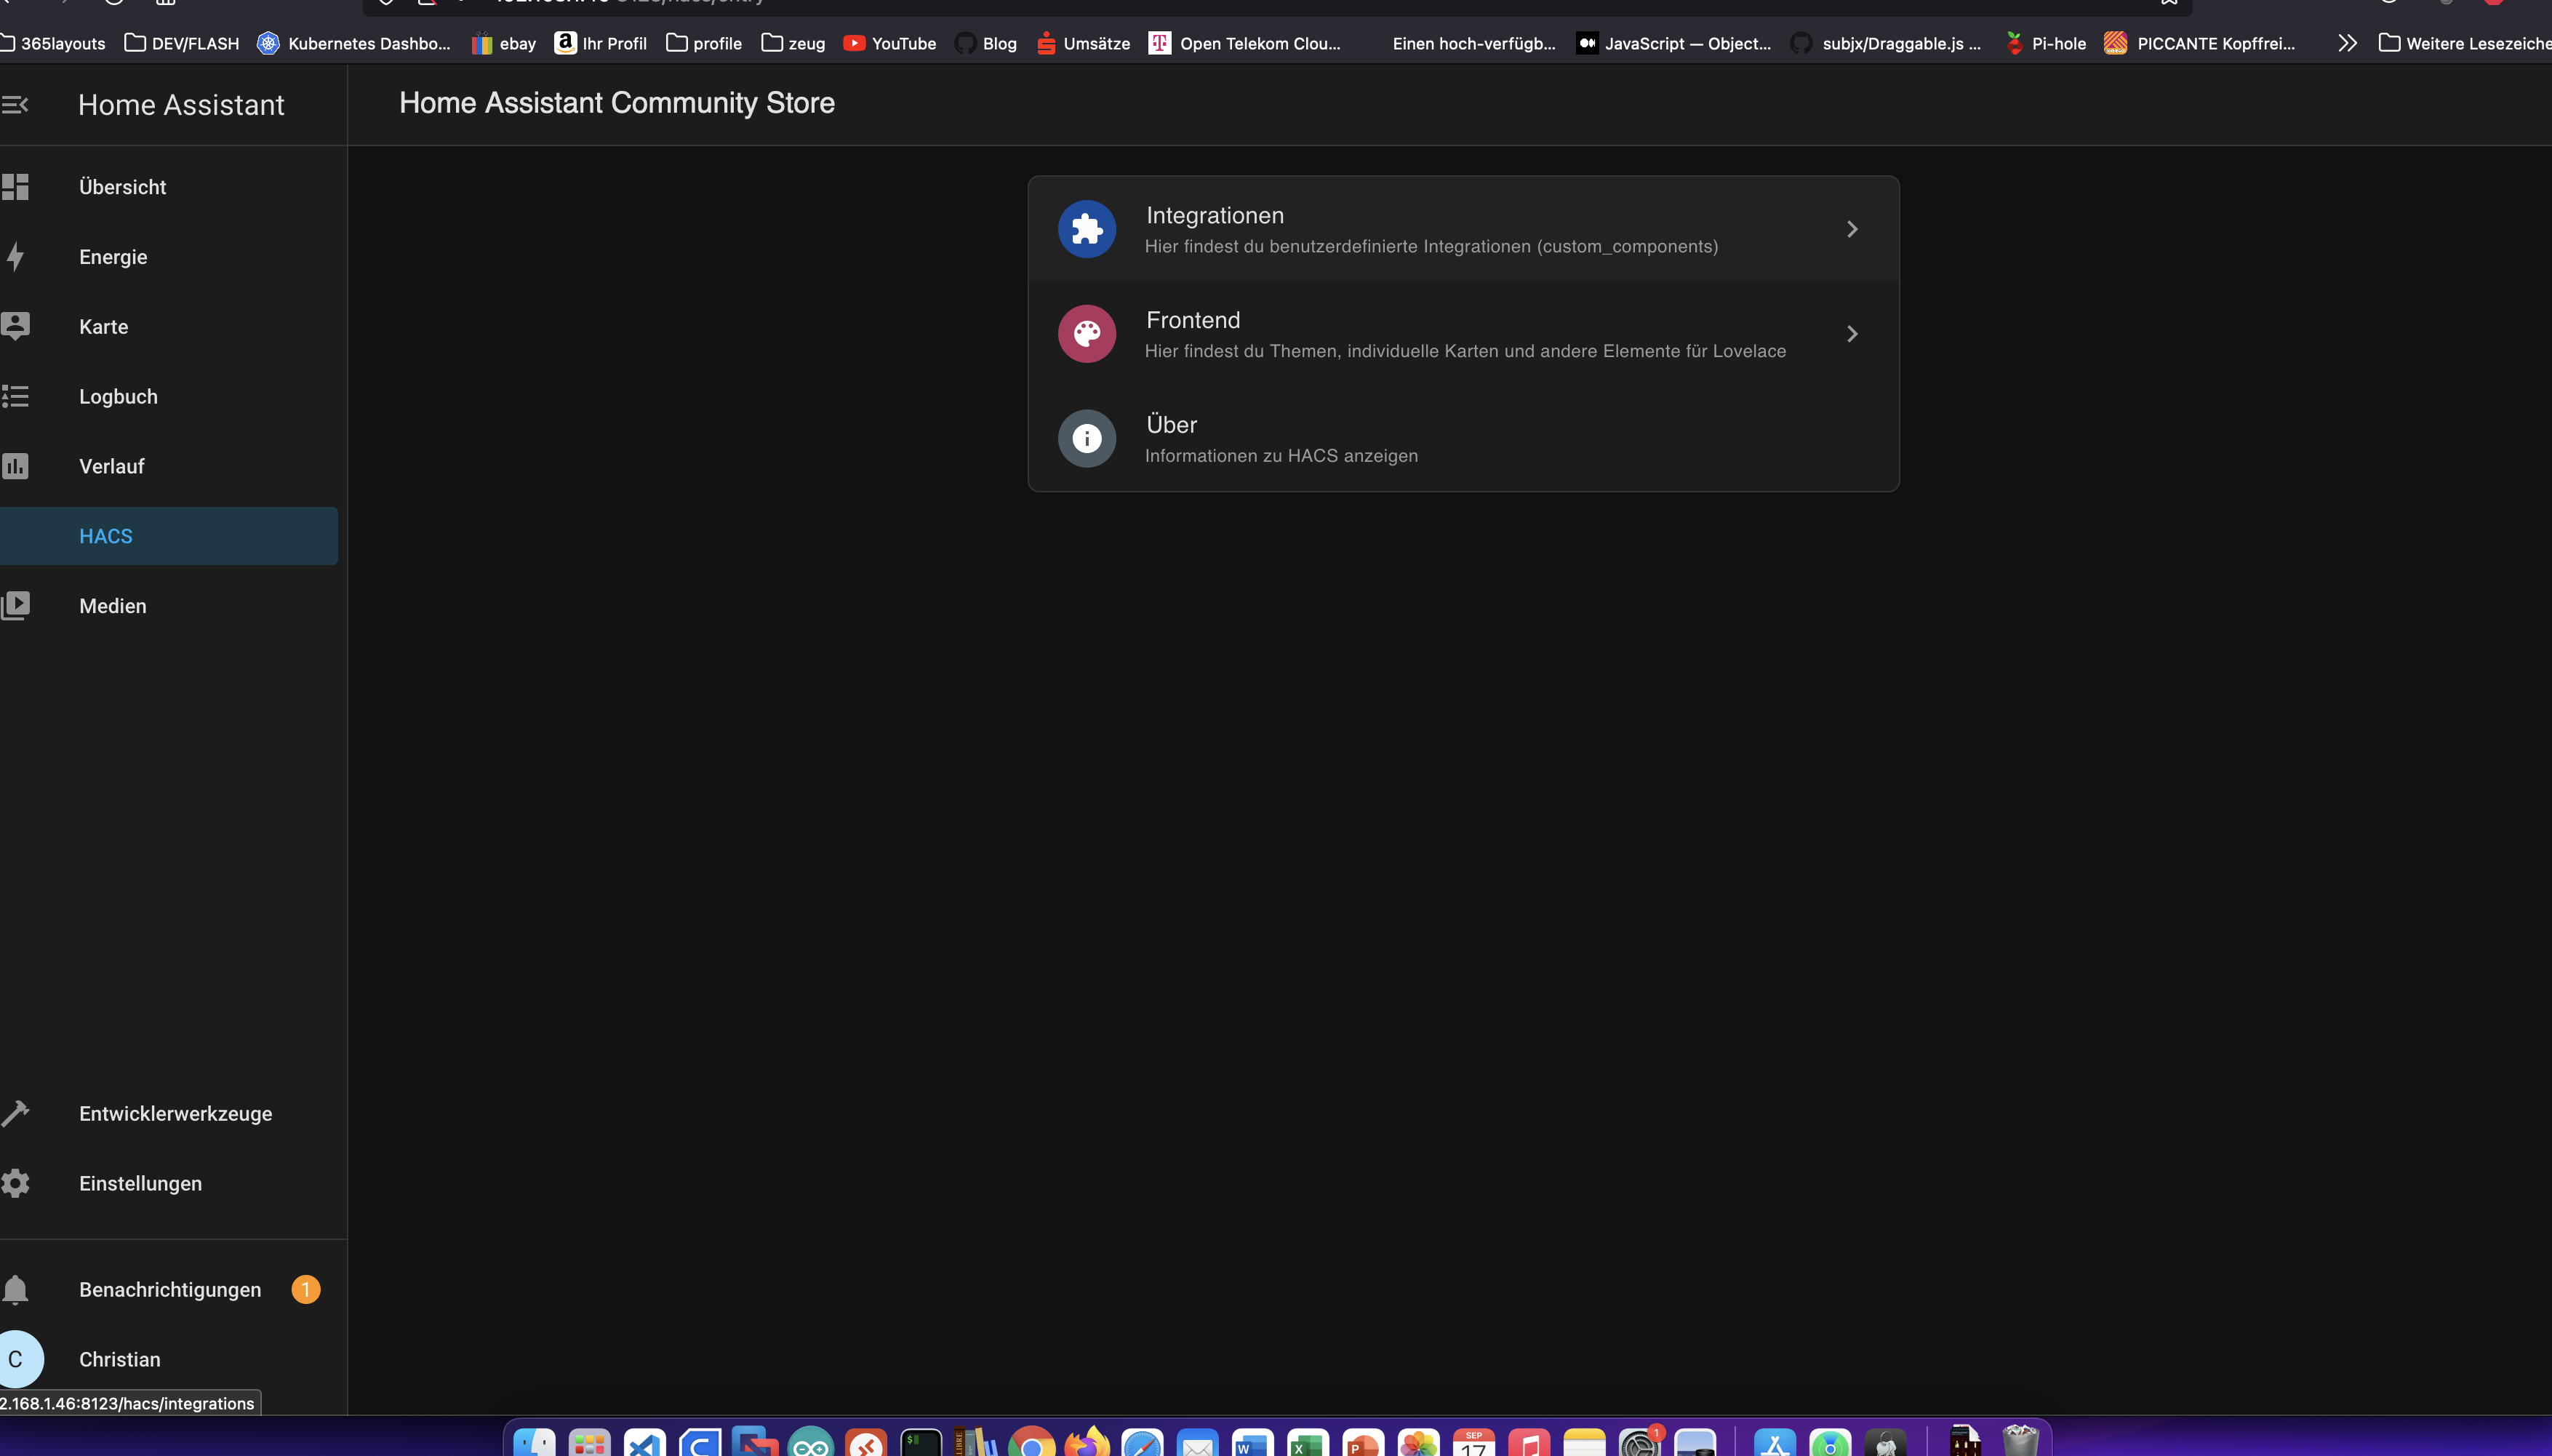The image size is (2552, 1456).
Task: Launch Google Chrome from the dock
Action: click(1032, 1442)
